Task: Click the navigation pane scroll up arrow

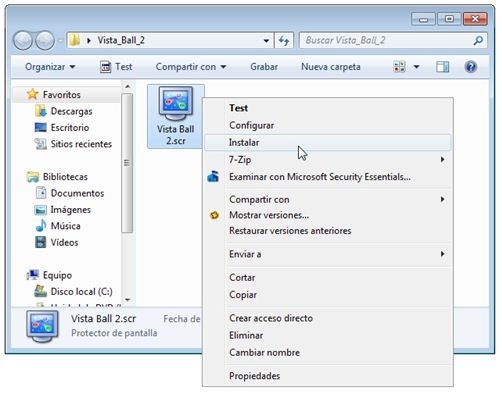Action: 127,87
